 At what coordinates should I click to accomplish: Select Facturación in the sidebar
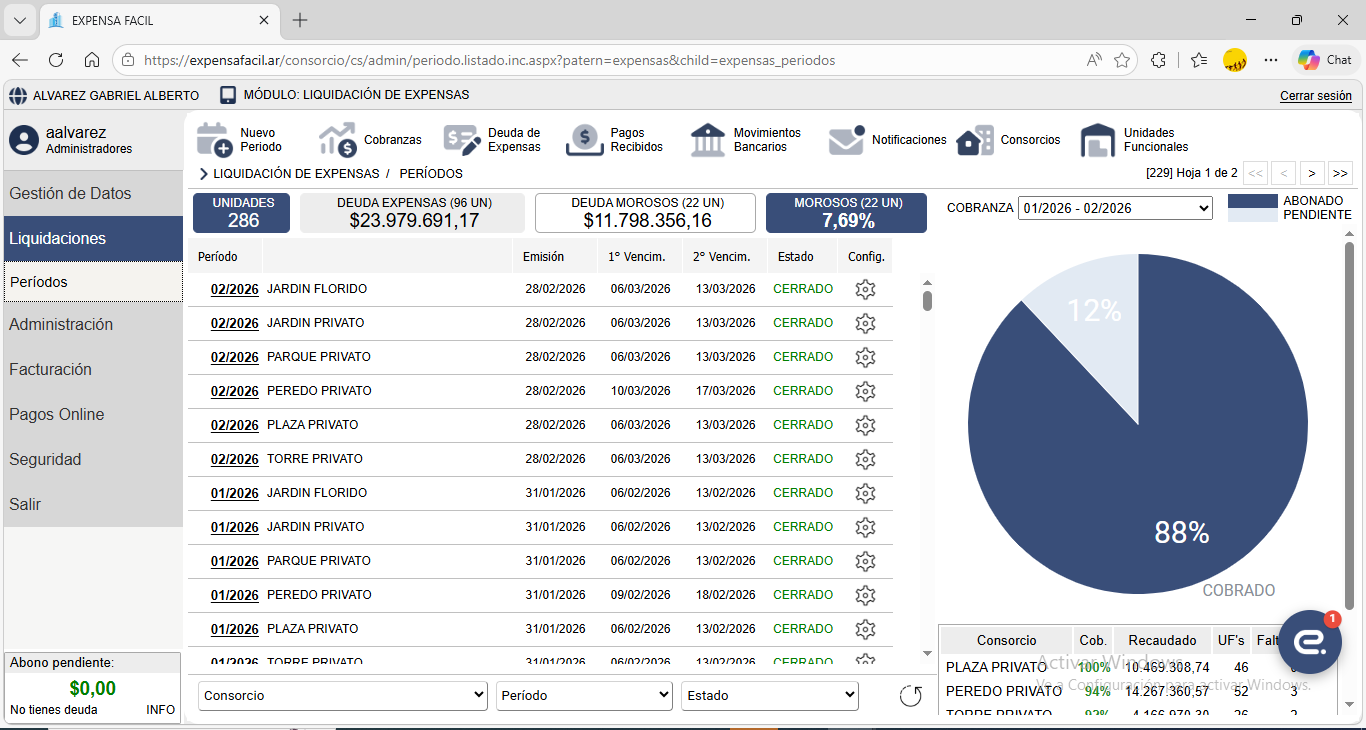click(92, 369)
